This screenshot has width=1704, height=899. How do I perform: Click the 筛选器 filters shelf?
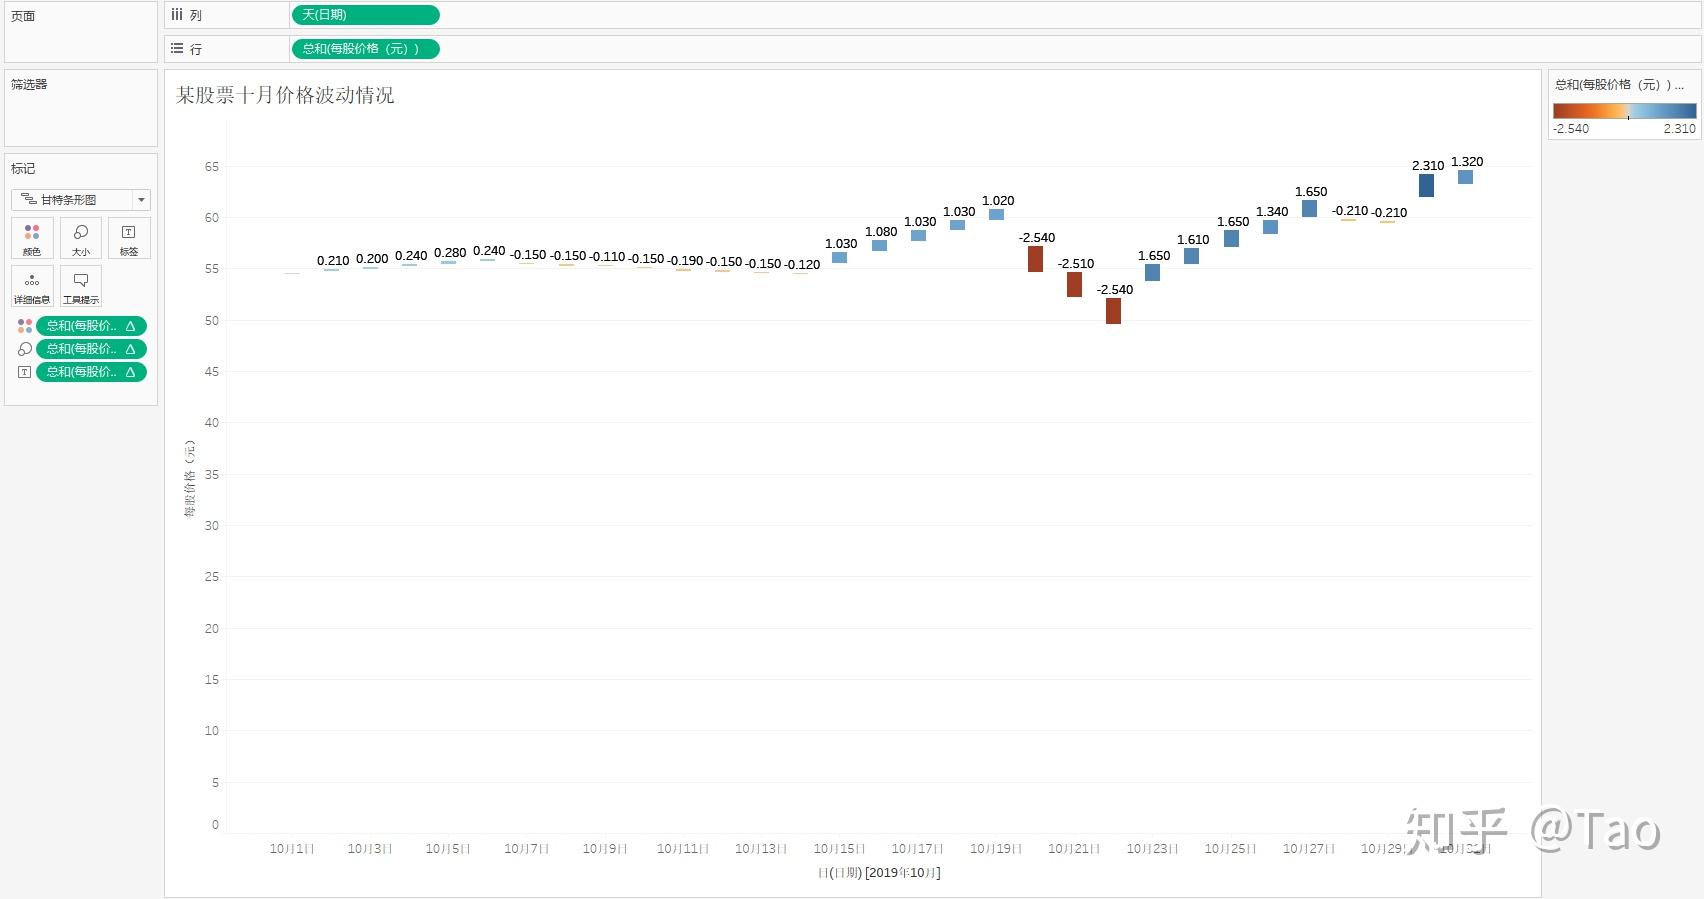[x=81, y=108]
